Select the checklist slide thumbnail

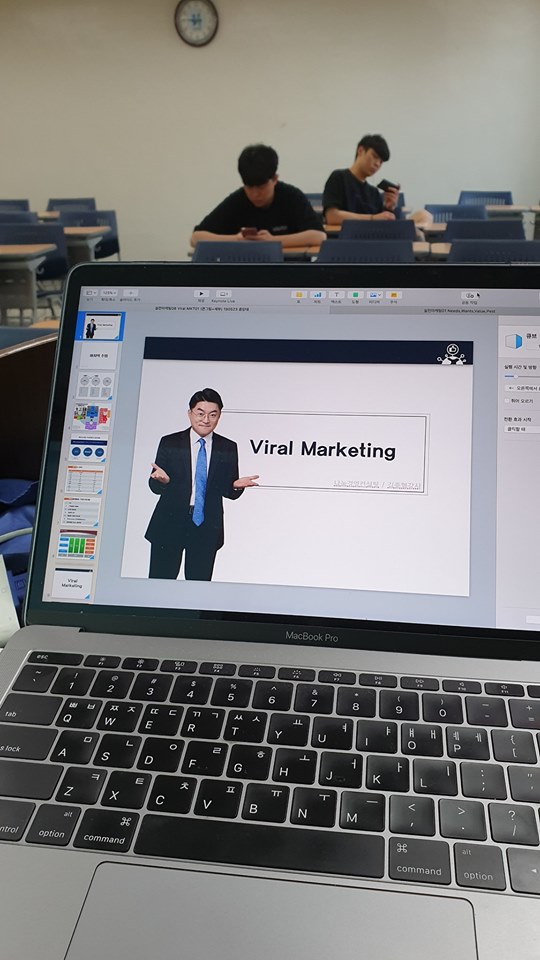81,511
